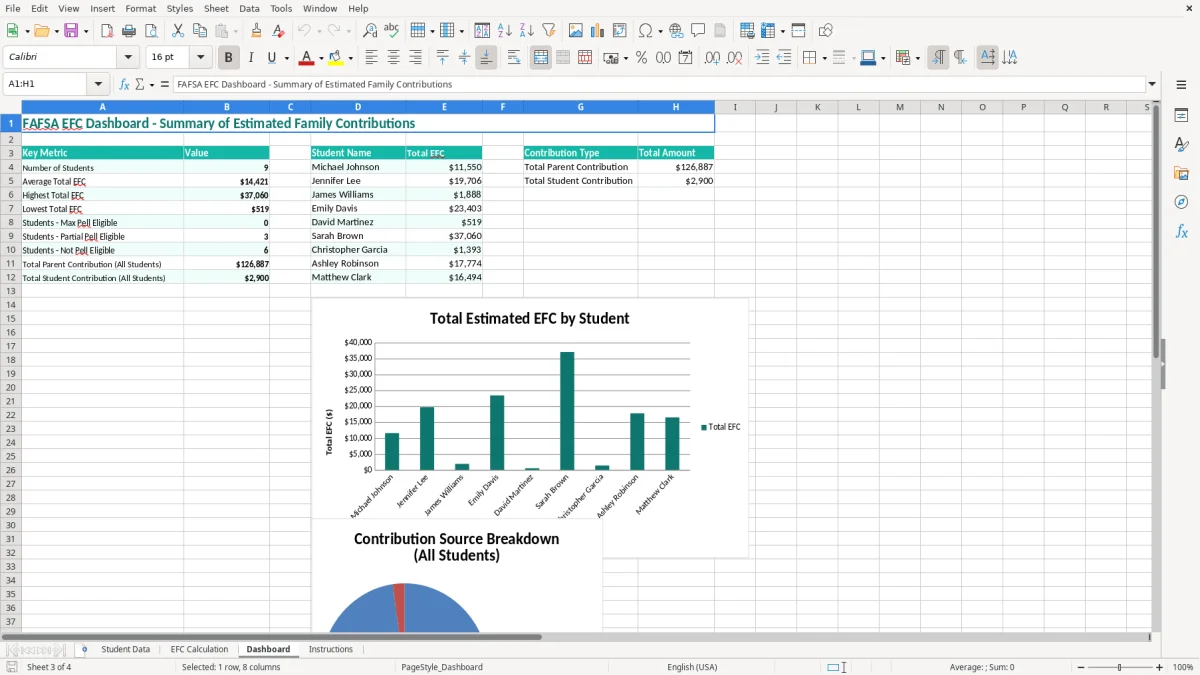Click the sidebar settings hamburger button

(1181, 85)
